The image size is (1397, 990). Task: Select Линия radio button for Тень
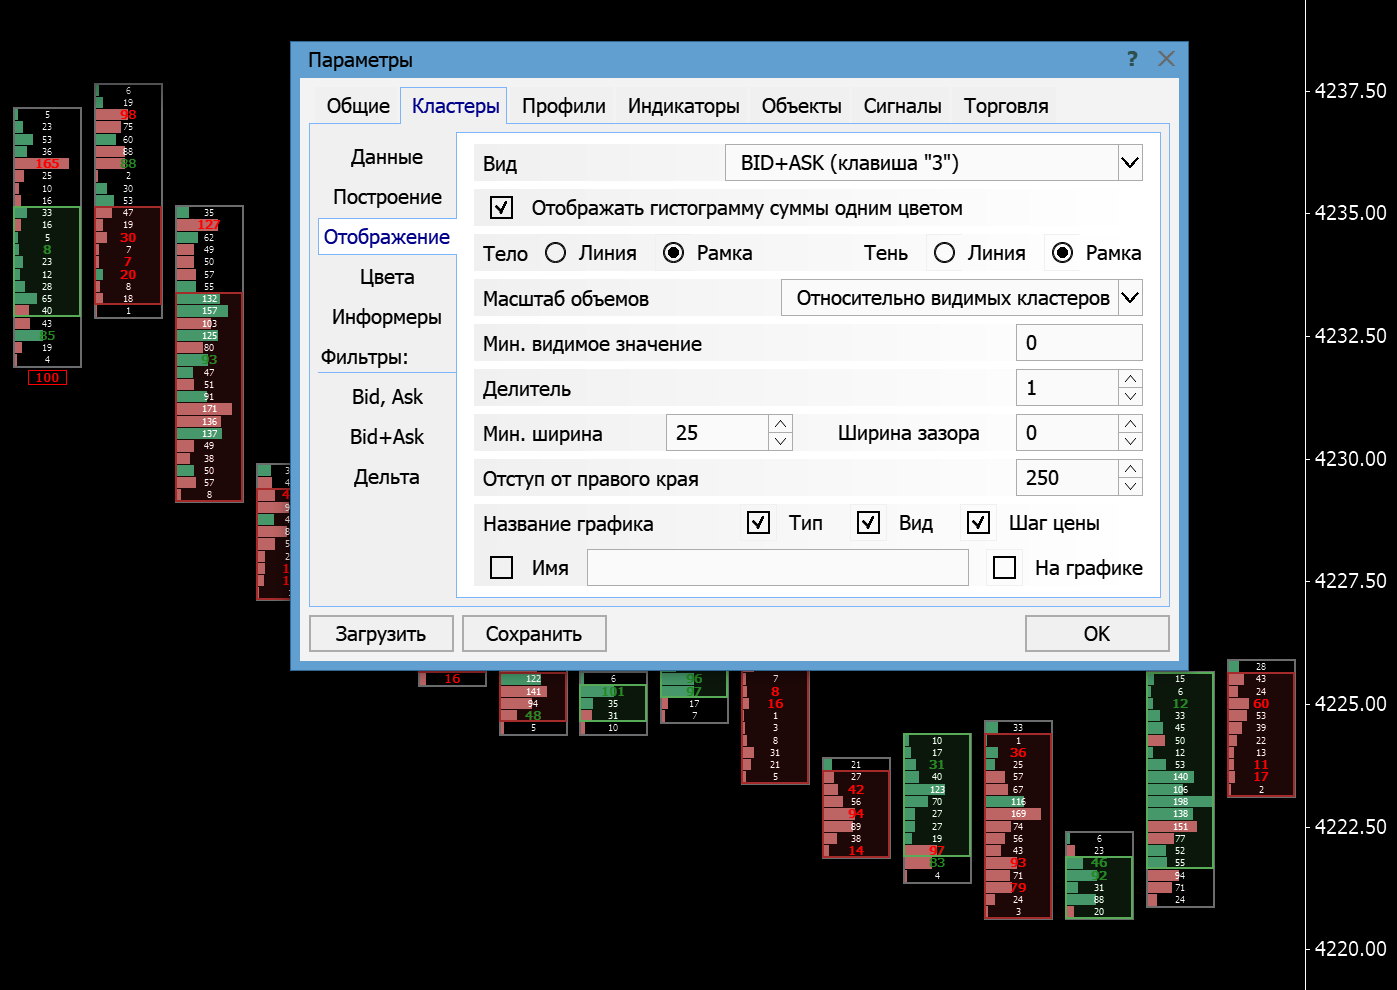point(945,253)
